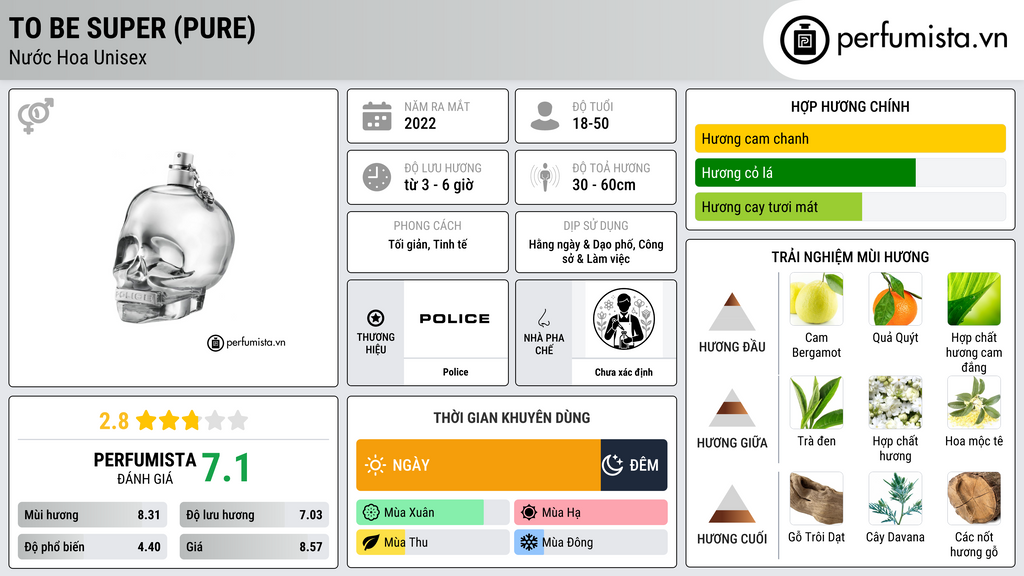Click the Hương cuối pyramid icon

732,504
